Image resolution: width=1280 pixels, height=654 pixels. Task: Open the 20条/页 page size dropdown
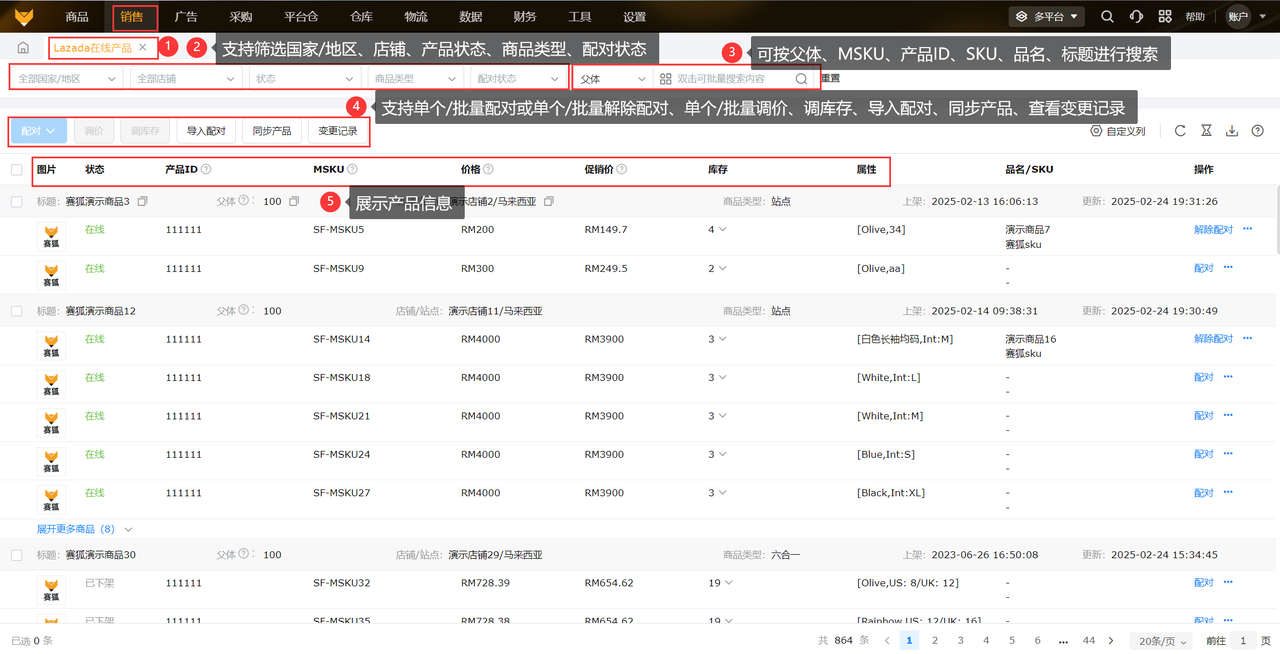tap(1162, 641)
